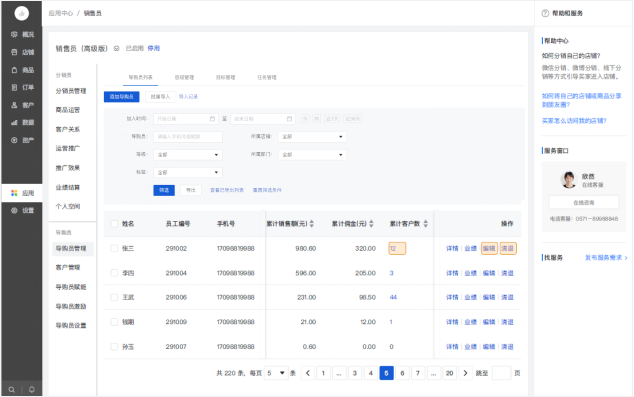Click the question mark icon beside 帮助和服务
This screenshot has height=397, width=634.
[x=545, y=13]
